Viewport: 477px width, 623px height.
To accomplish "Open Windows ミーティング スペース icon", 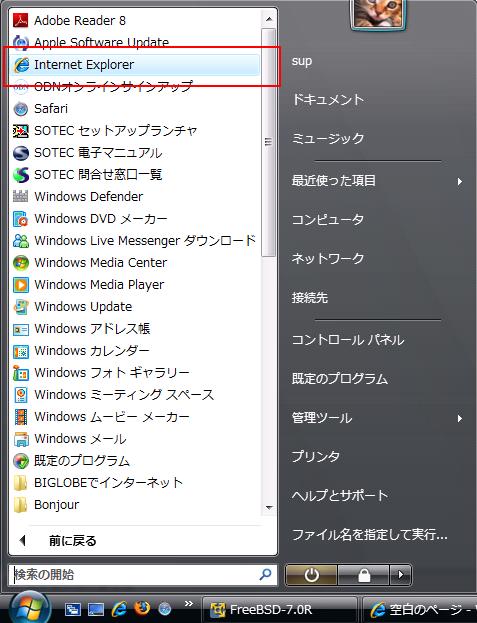I will pos(20,395).
